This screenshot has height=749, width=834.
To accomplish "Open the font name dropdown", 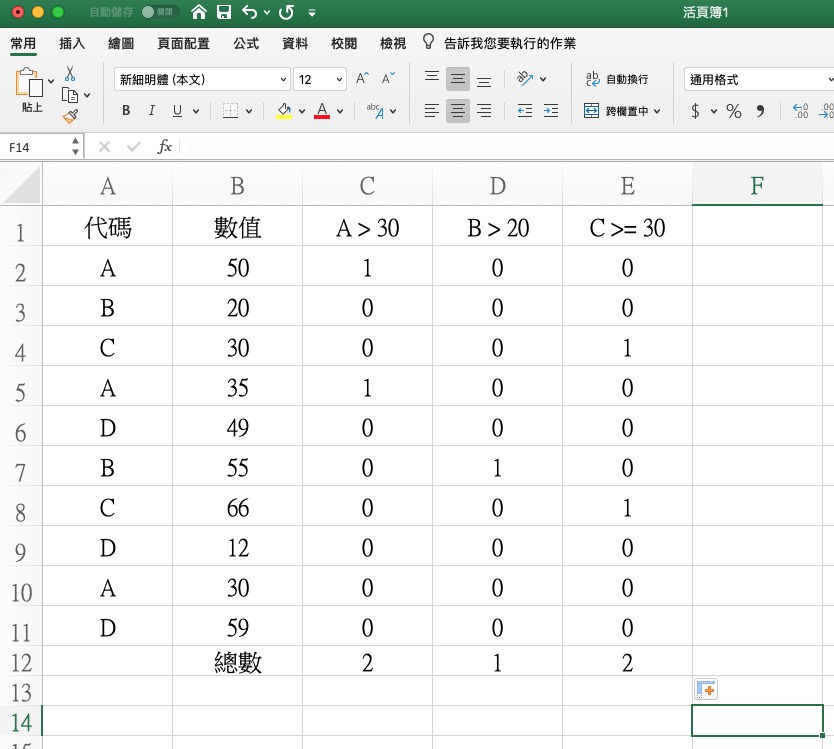I will click(283, 80).
